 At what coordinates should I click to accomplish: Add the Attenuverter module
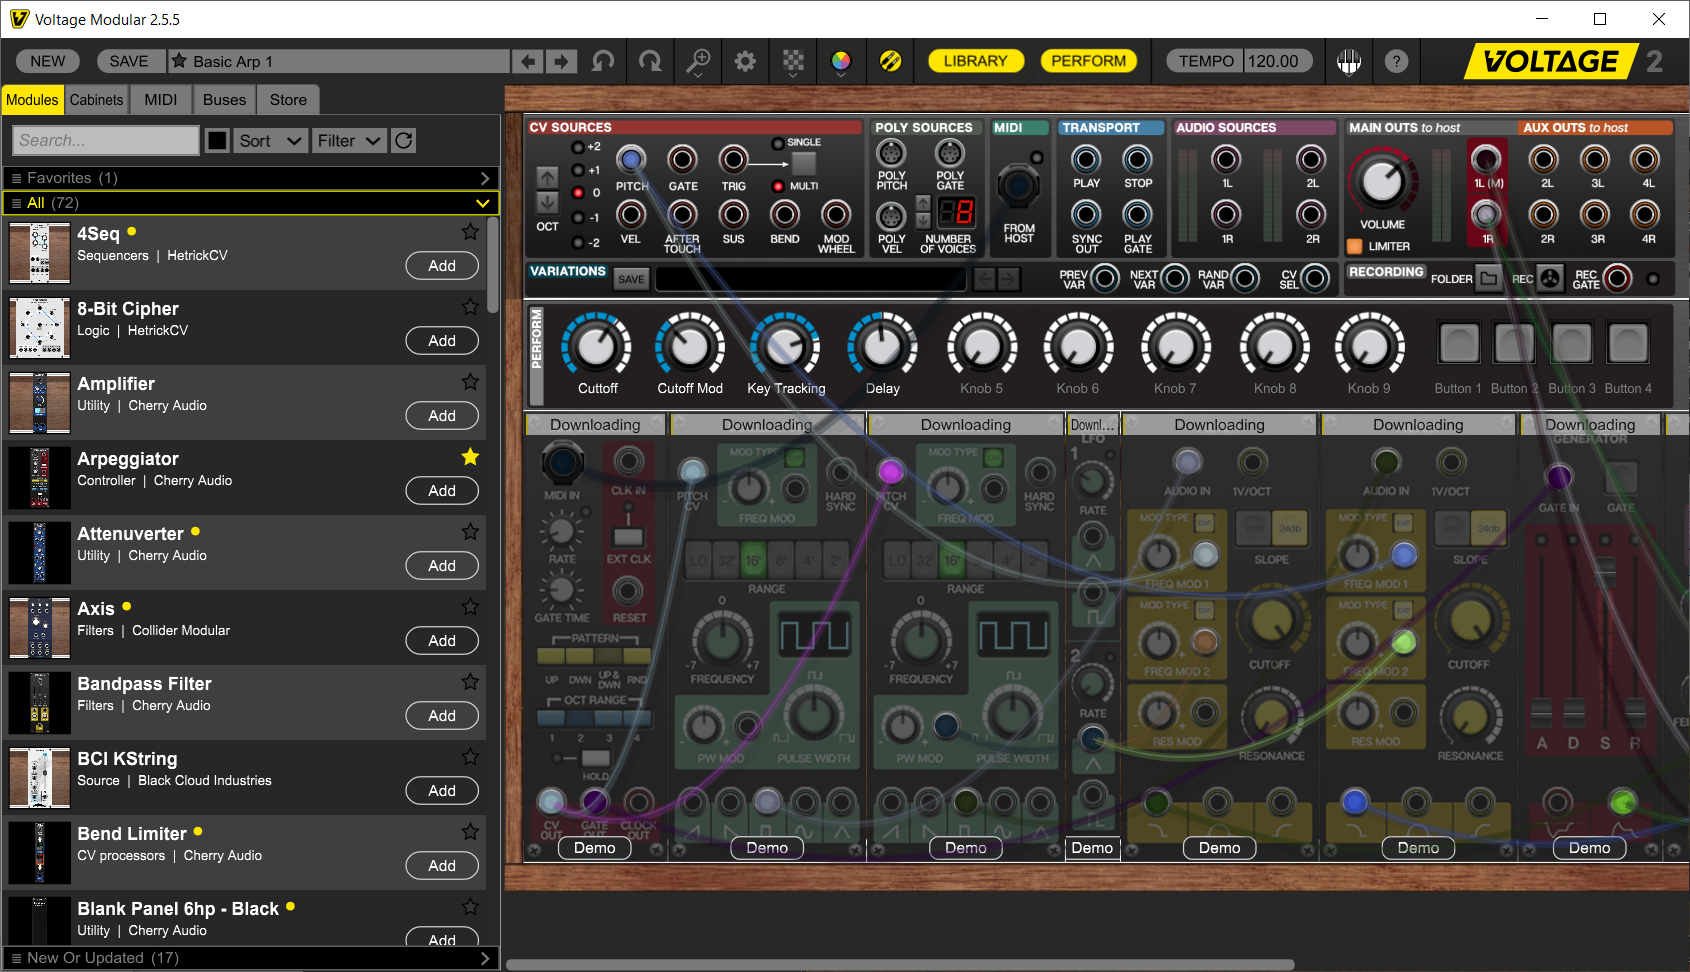[x=442, y=566]
